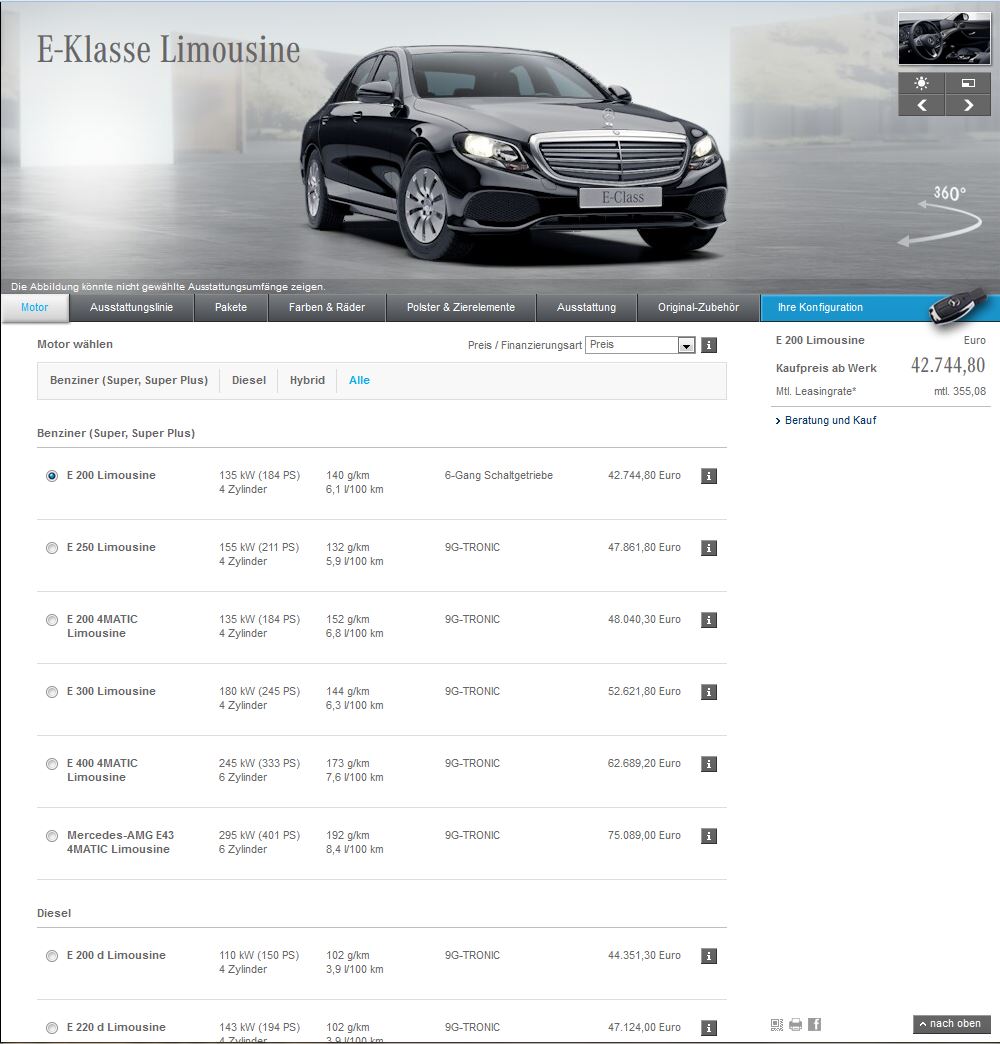The height and width of the screenshot is (1044, 1000).
Task: Open info for E 200 d Limousine
Action: point(709,956)
